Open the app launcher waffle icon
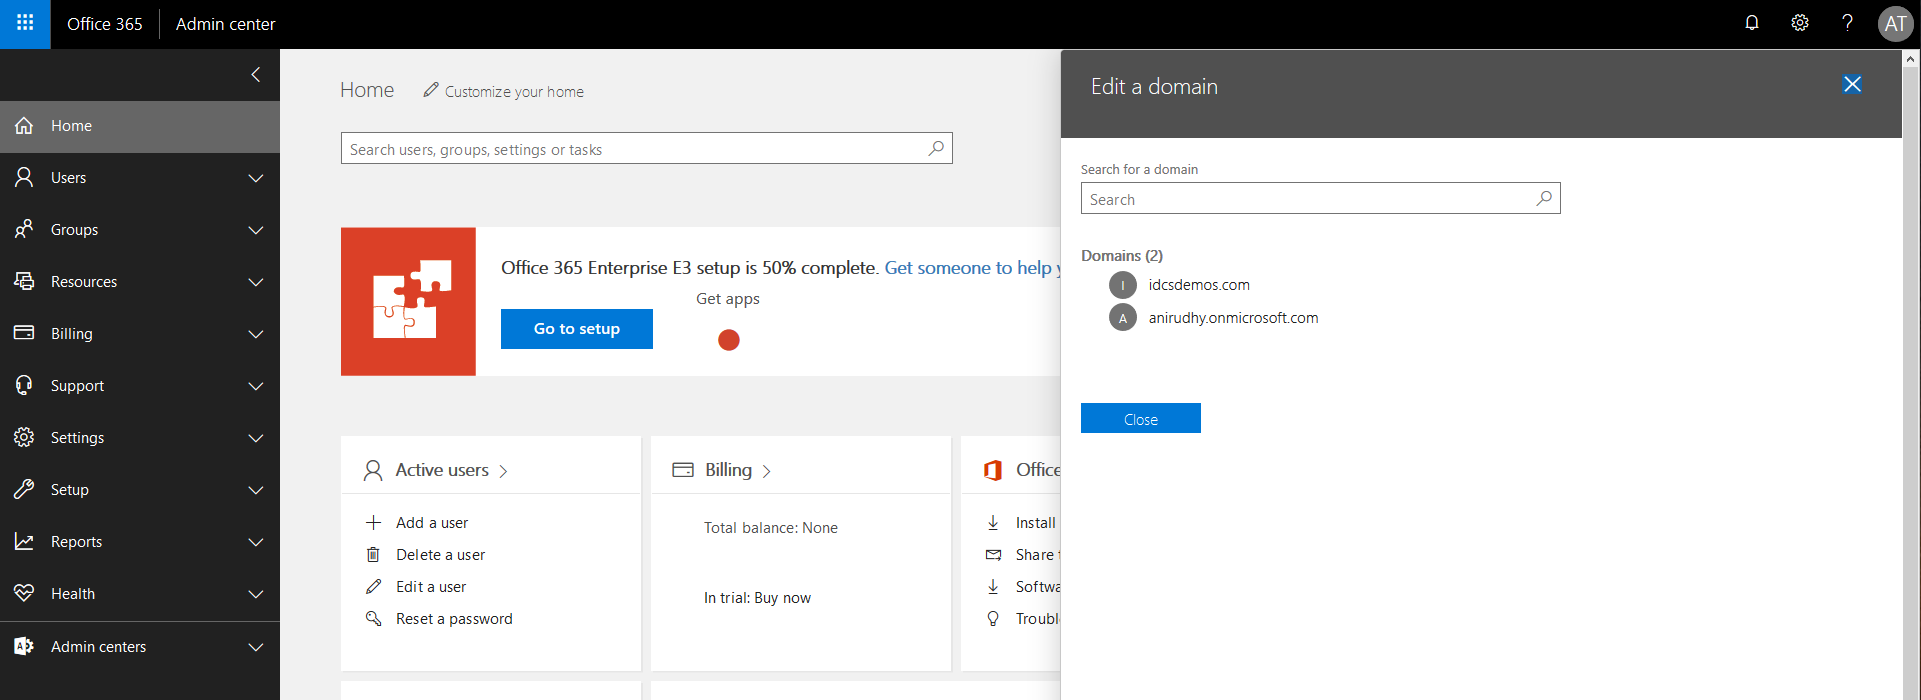1921x700 pixels. point(25,23)
